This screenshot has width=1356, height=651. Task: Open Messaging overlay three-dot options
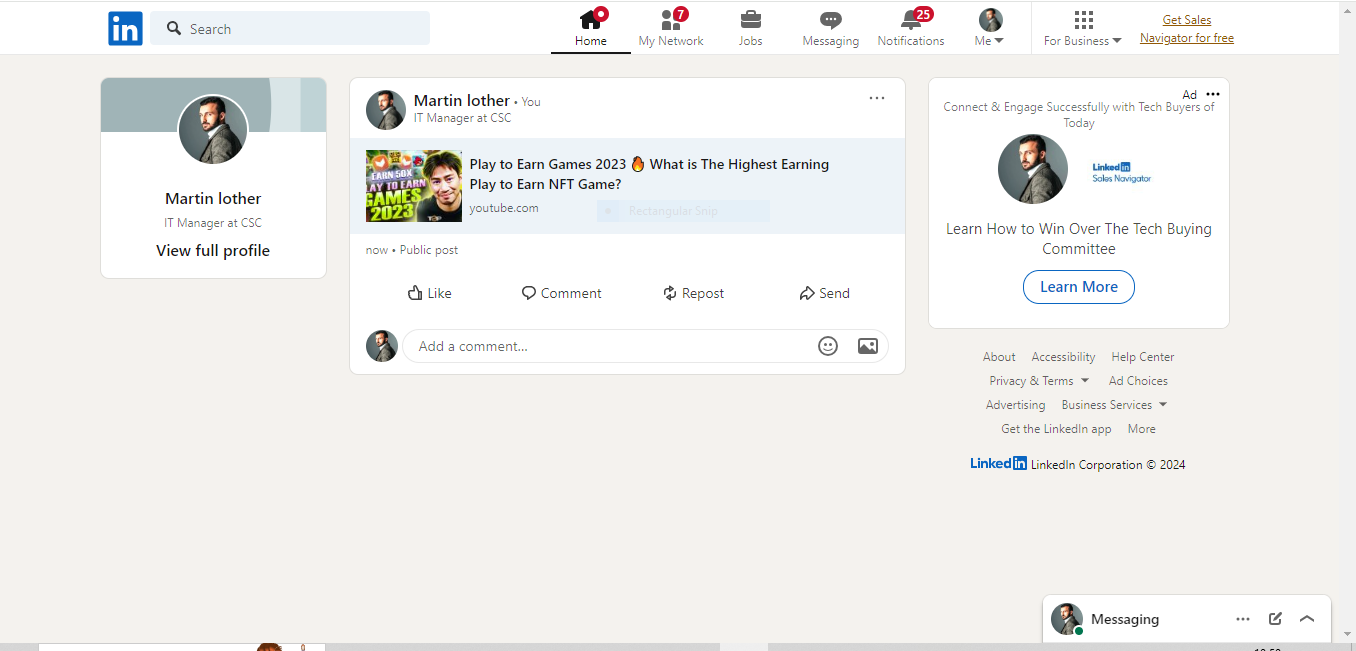1243,619
